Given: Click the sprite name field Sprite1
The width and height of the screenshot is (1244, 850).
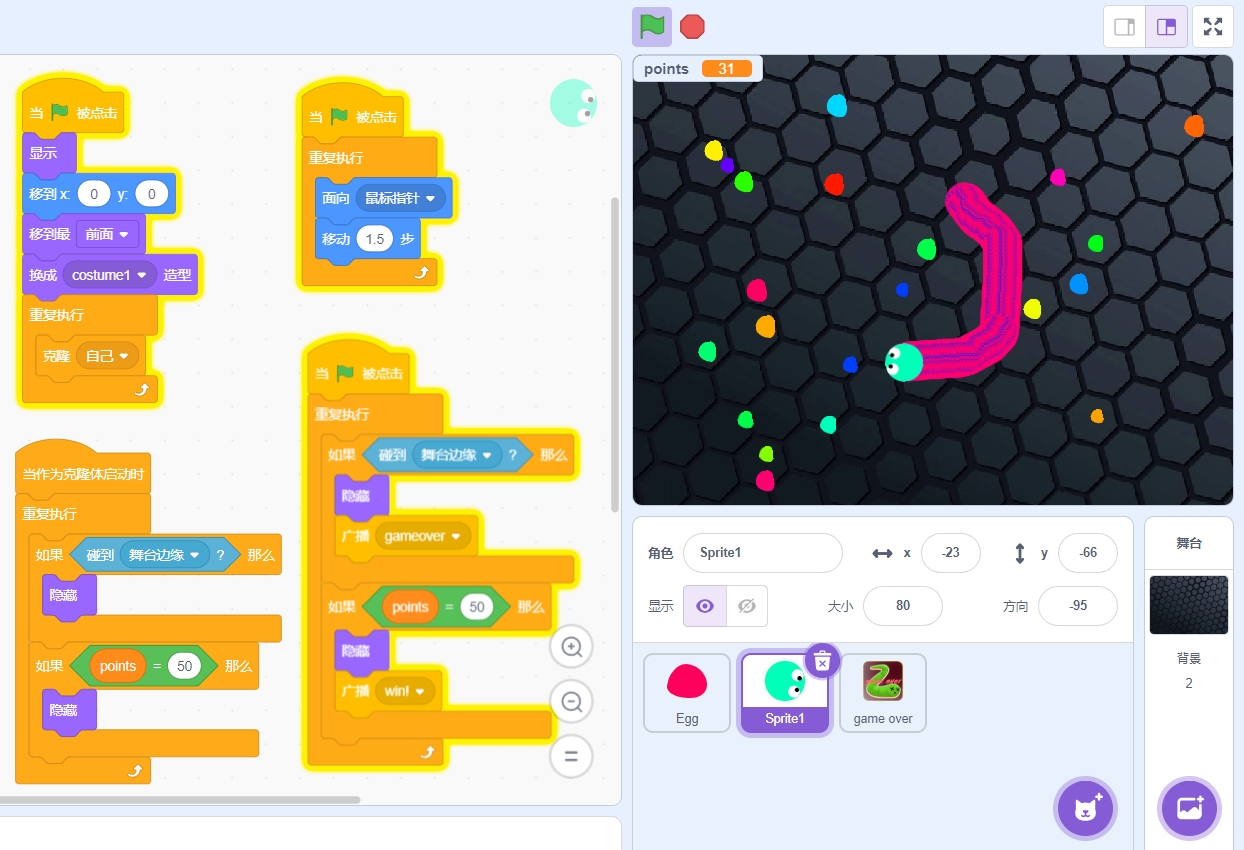Looking at the screenshot, I should tap(763, 553).
